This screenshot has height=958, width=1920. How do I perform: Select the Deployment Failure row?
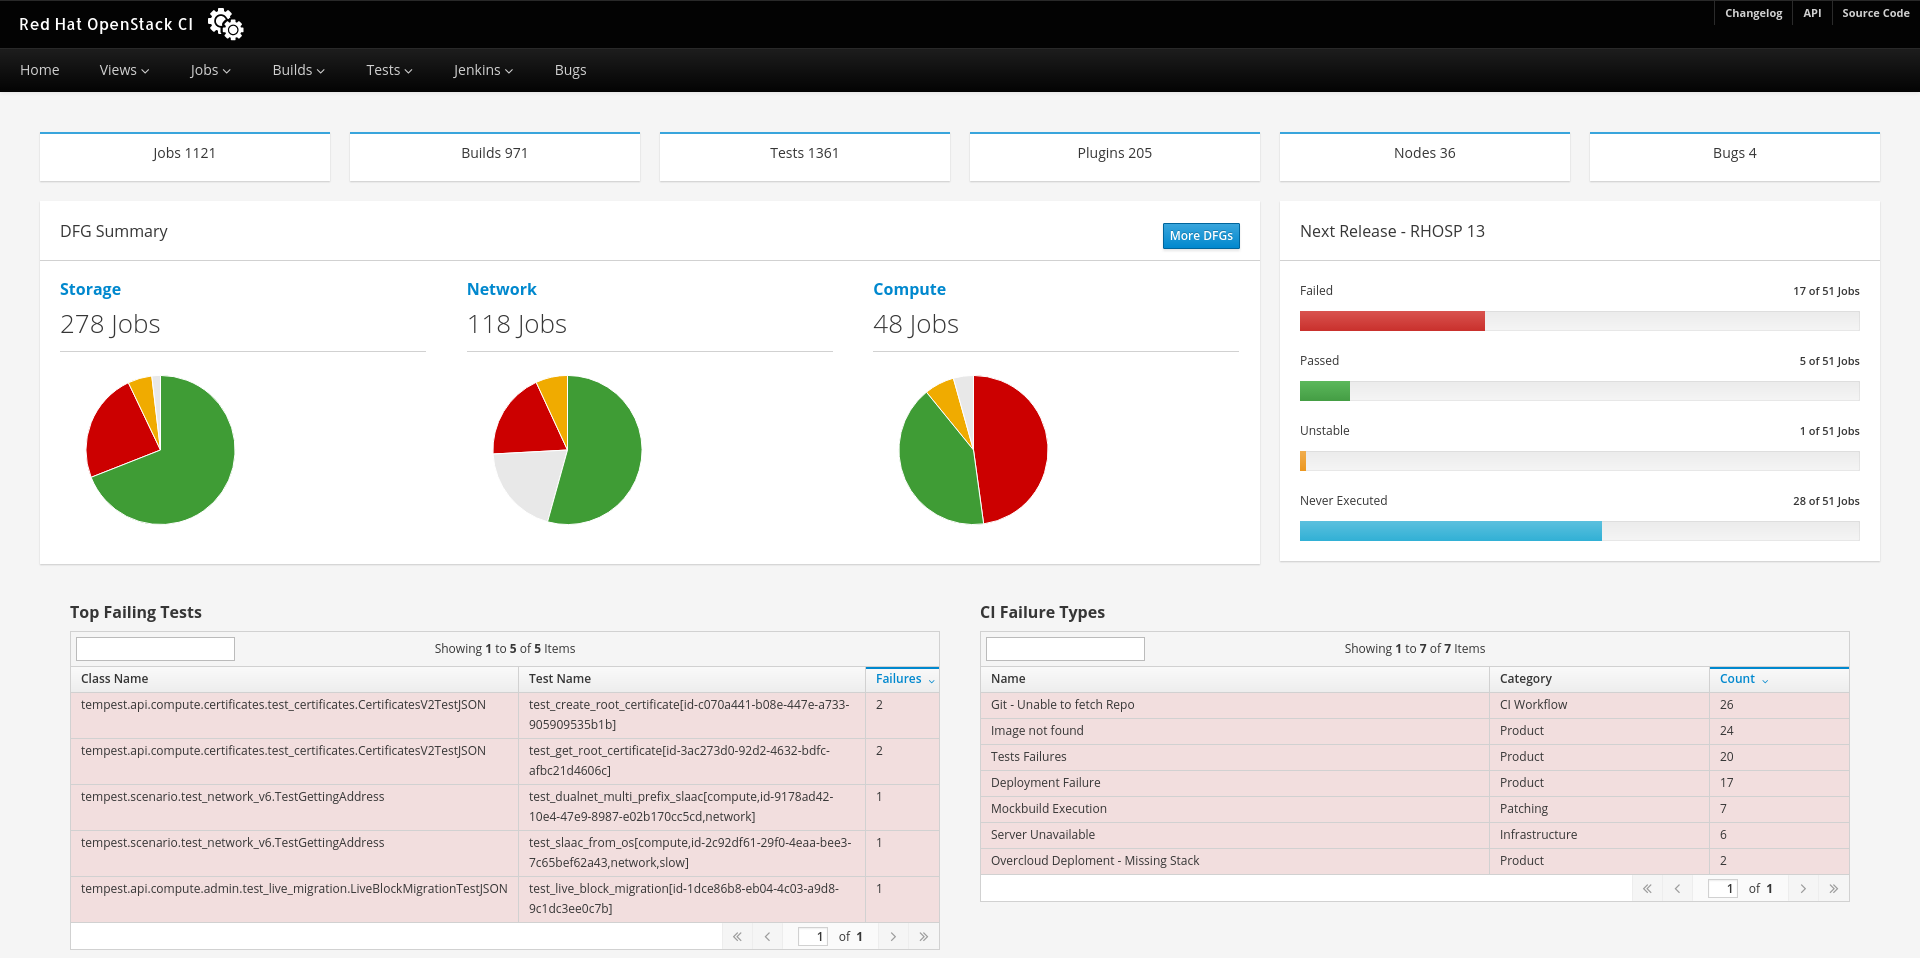pyautogui.click(x=1415, y=783)
